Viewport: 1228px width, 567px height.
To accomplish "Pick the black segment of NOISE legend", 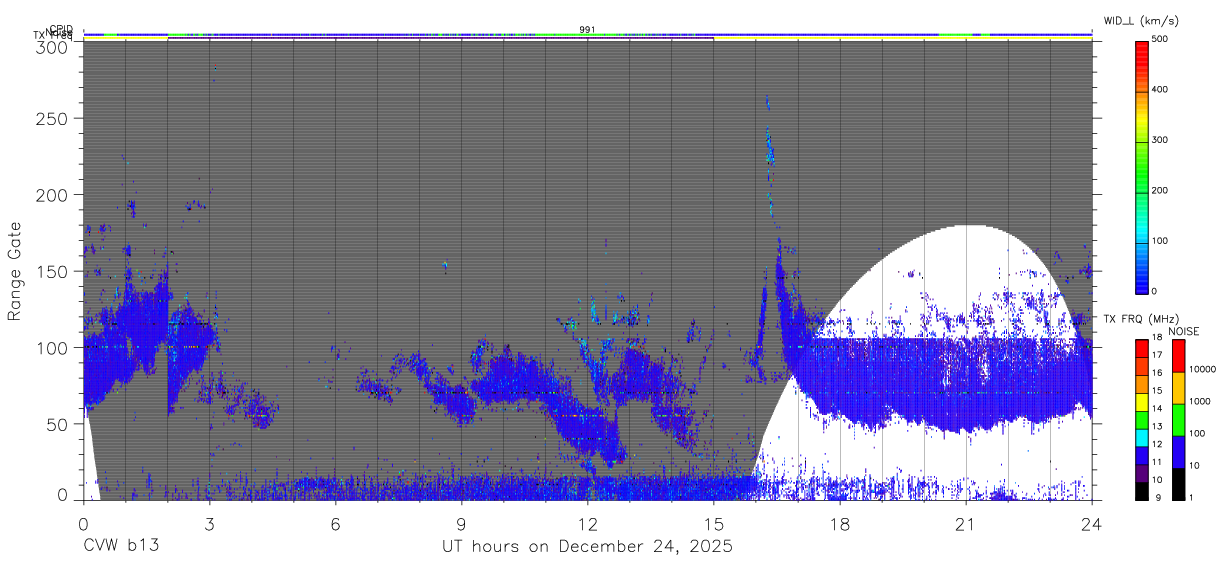I will pyautogui.click(x=1178, y=484).
